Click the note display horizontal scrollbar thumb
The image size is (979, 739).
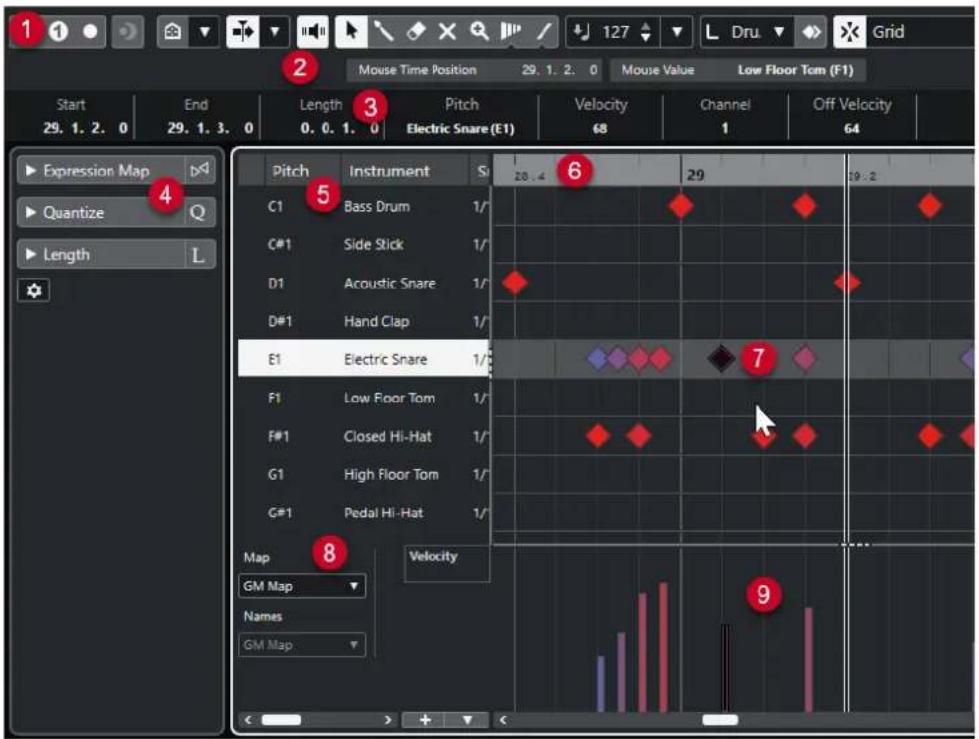point(720,720)
